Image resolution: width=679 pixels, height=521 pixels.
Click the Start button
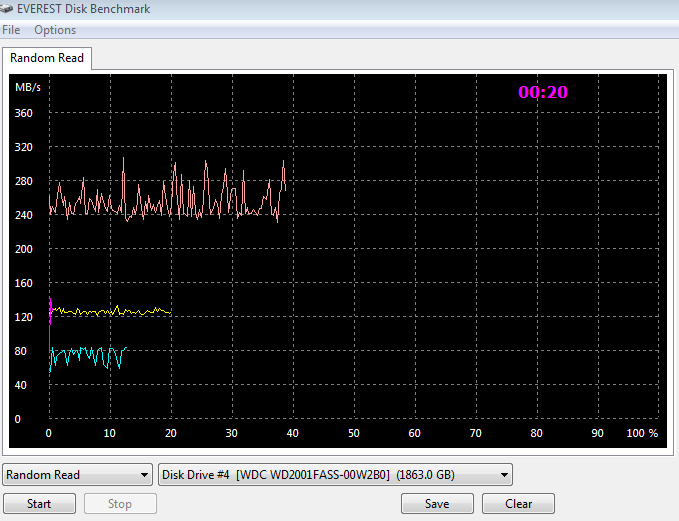tap(39, 504)
